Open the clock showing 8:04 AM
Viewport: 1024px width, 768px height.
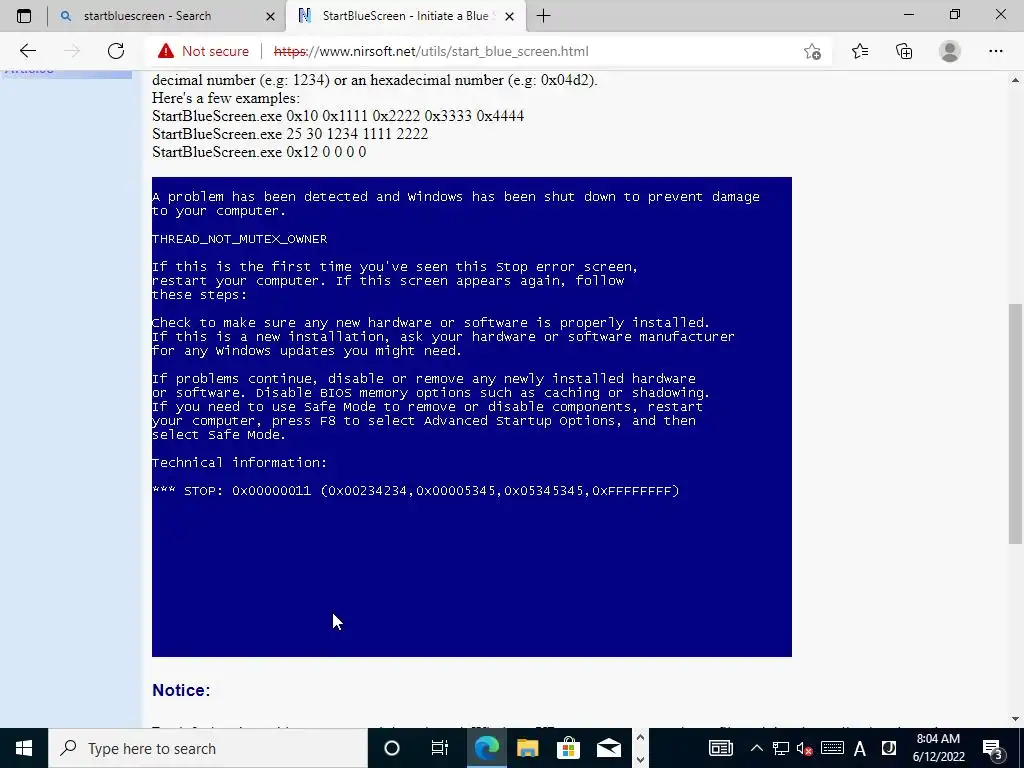[x=938, y=748]
